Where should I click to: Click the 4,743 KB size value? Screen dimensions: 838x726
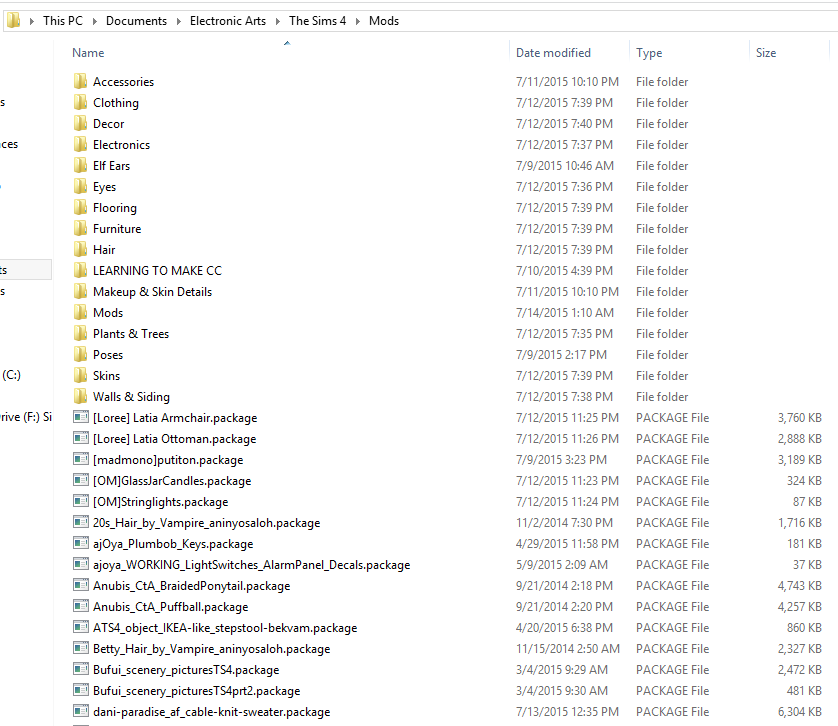coord(800,585)
